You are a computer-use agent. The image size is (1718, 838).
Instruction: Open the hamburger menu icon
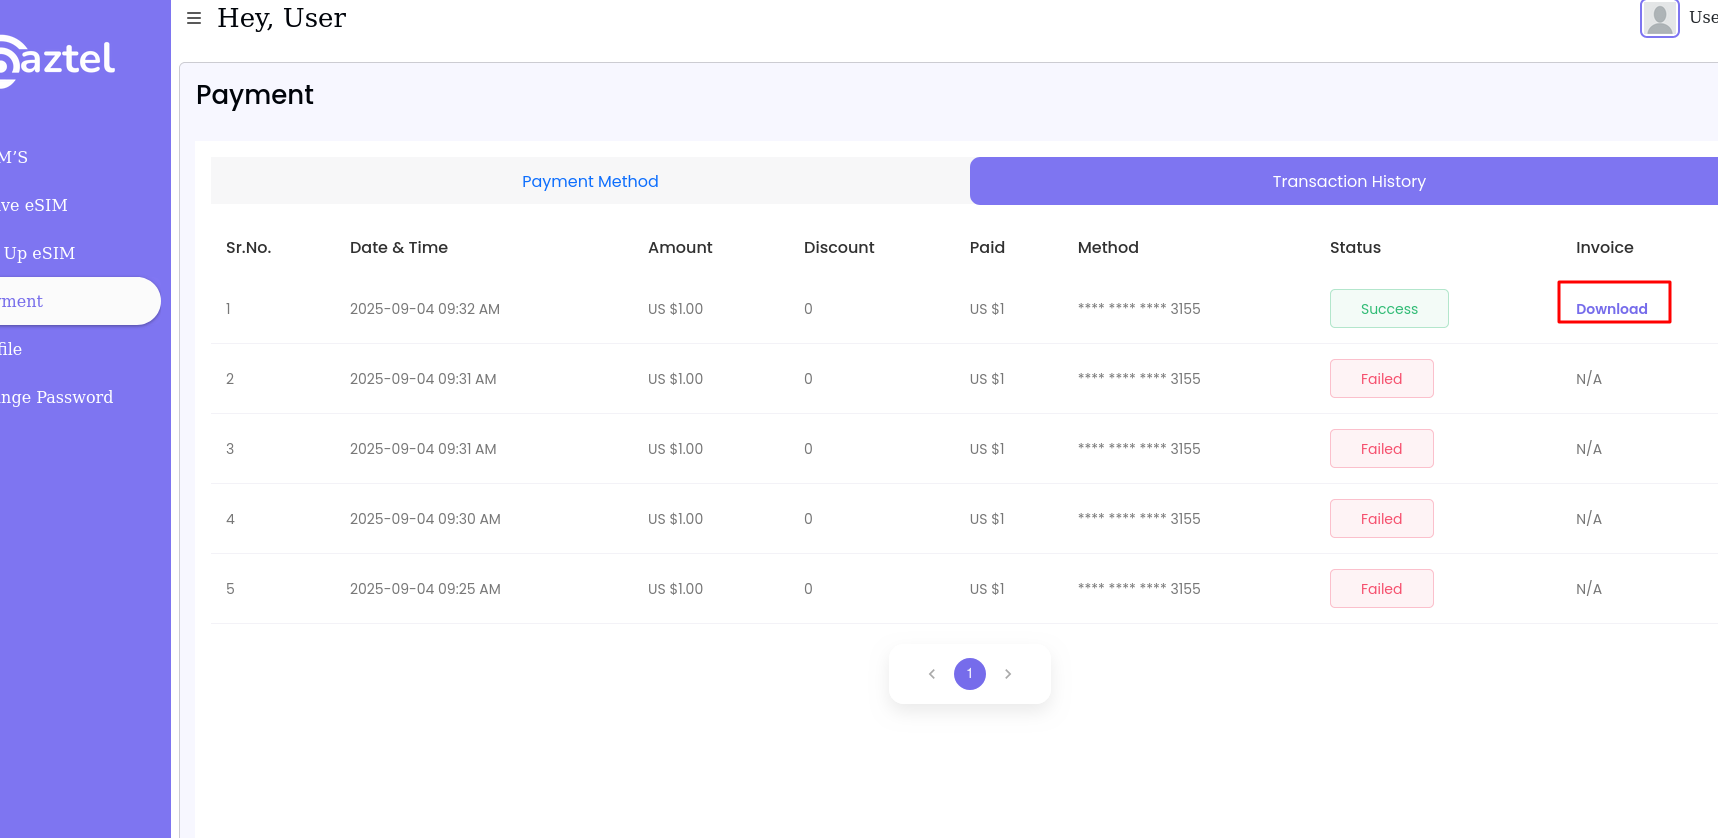coord(194,18)
